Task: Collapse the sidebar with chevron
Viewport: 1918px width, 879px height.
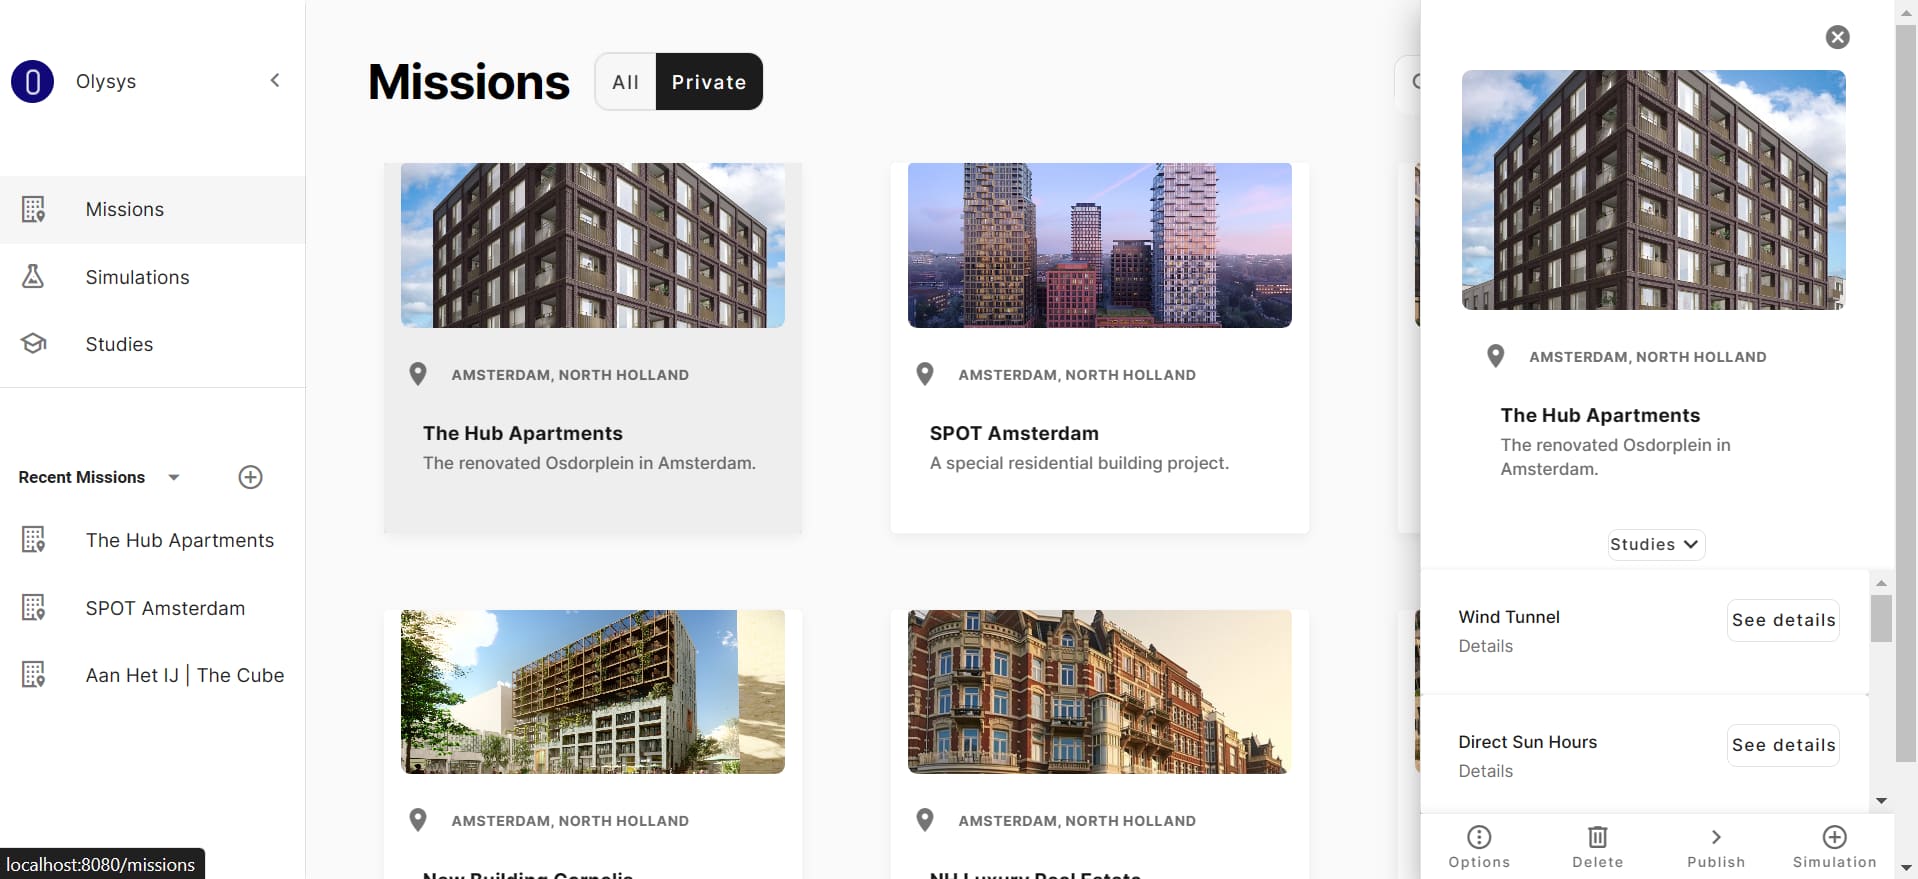Action: (x=275, y=80)
